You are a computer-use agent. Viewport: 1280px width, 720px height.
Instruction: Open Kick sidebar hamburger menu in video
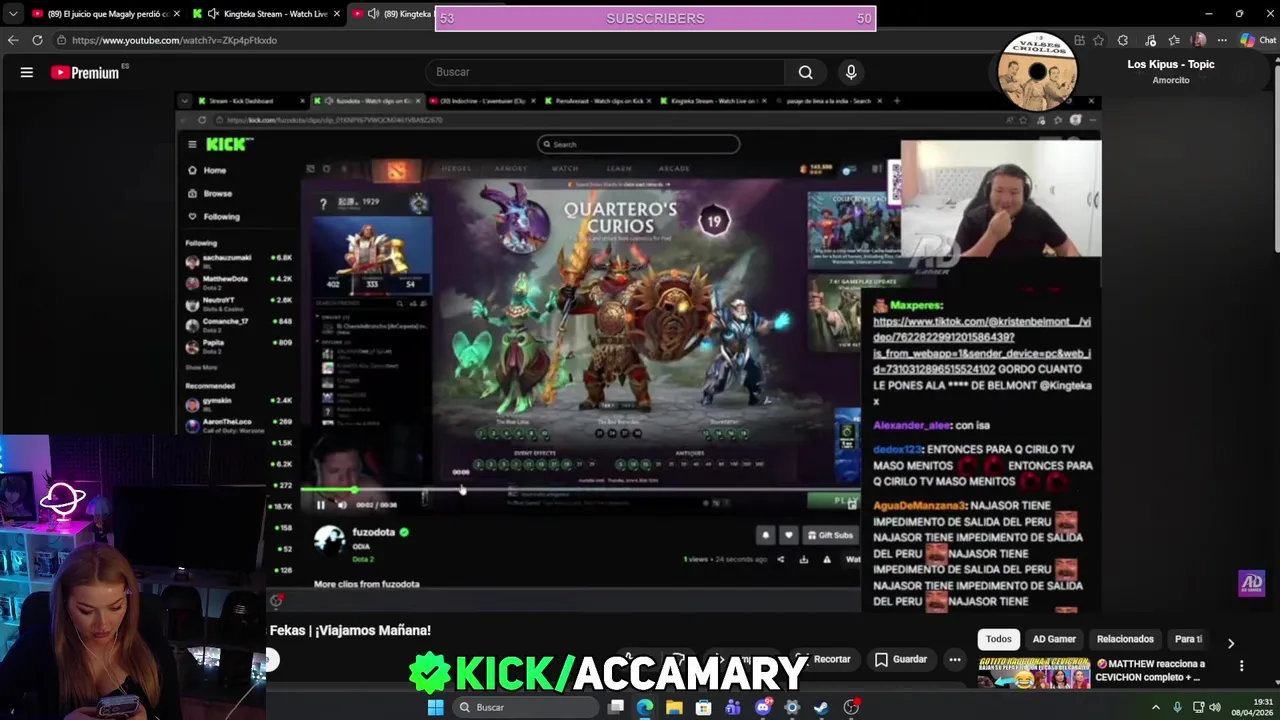(x=192, y=144)
